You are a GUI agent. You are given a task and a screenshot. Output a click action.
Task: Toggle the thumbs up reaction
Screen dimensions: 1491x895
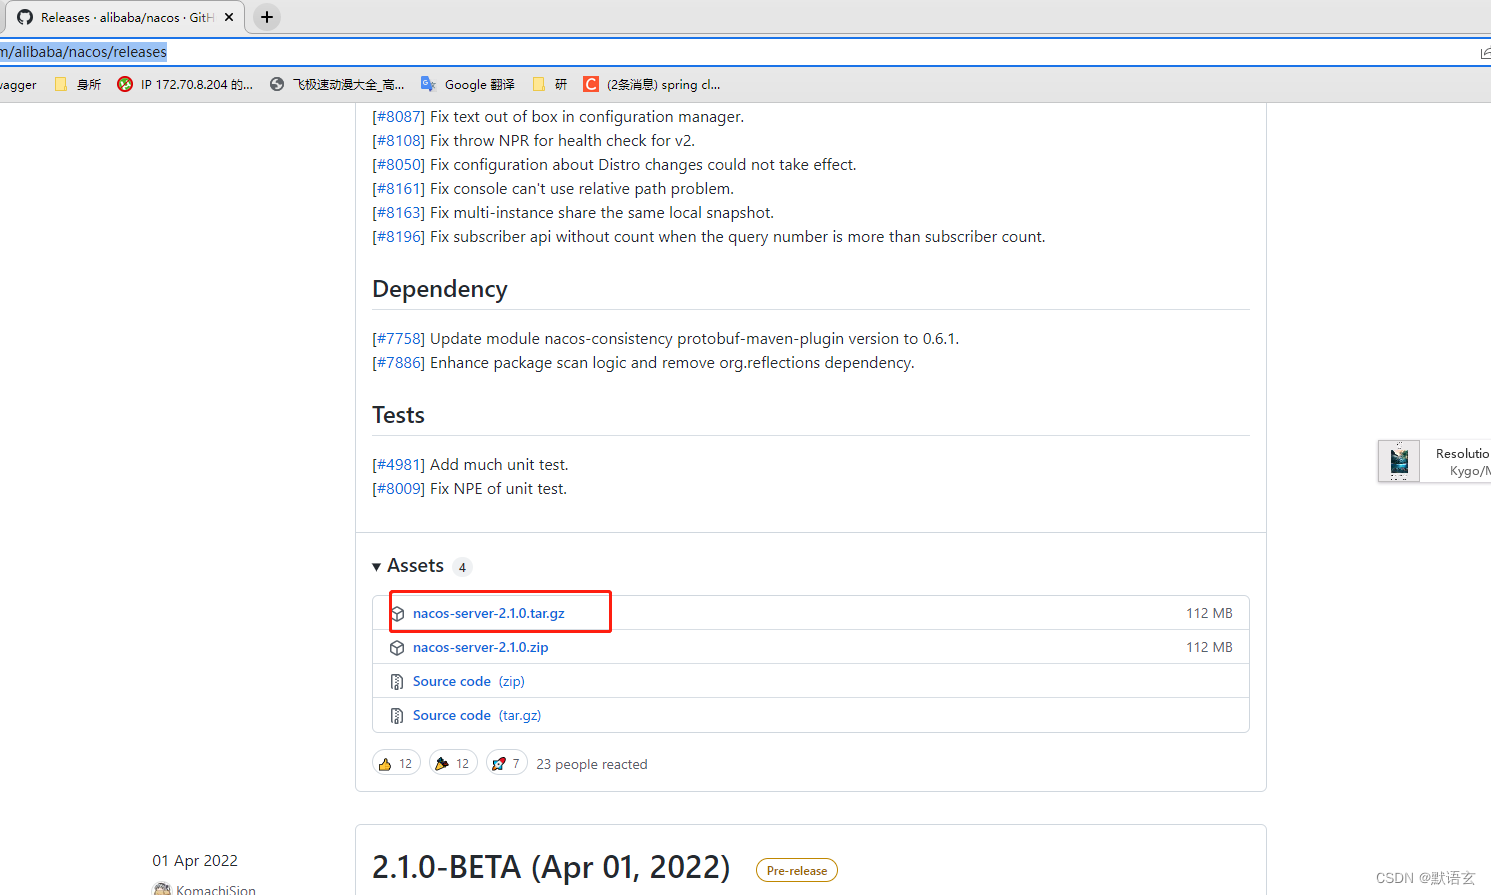(x=396, y=763)
